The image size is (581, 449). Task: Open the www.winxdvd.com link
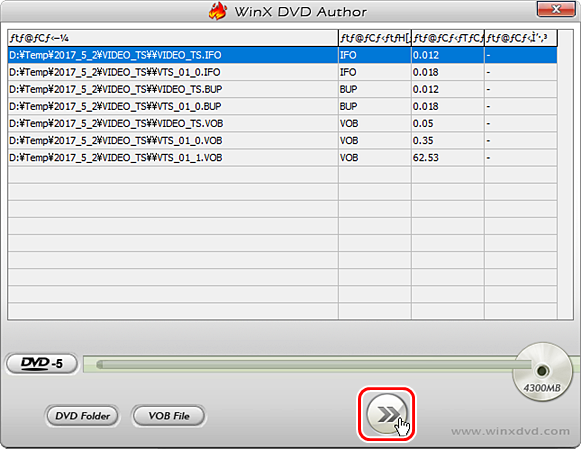[510, 431]
